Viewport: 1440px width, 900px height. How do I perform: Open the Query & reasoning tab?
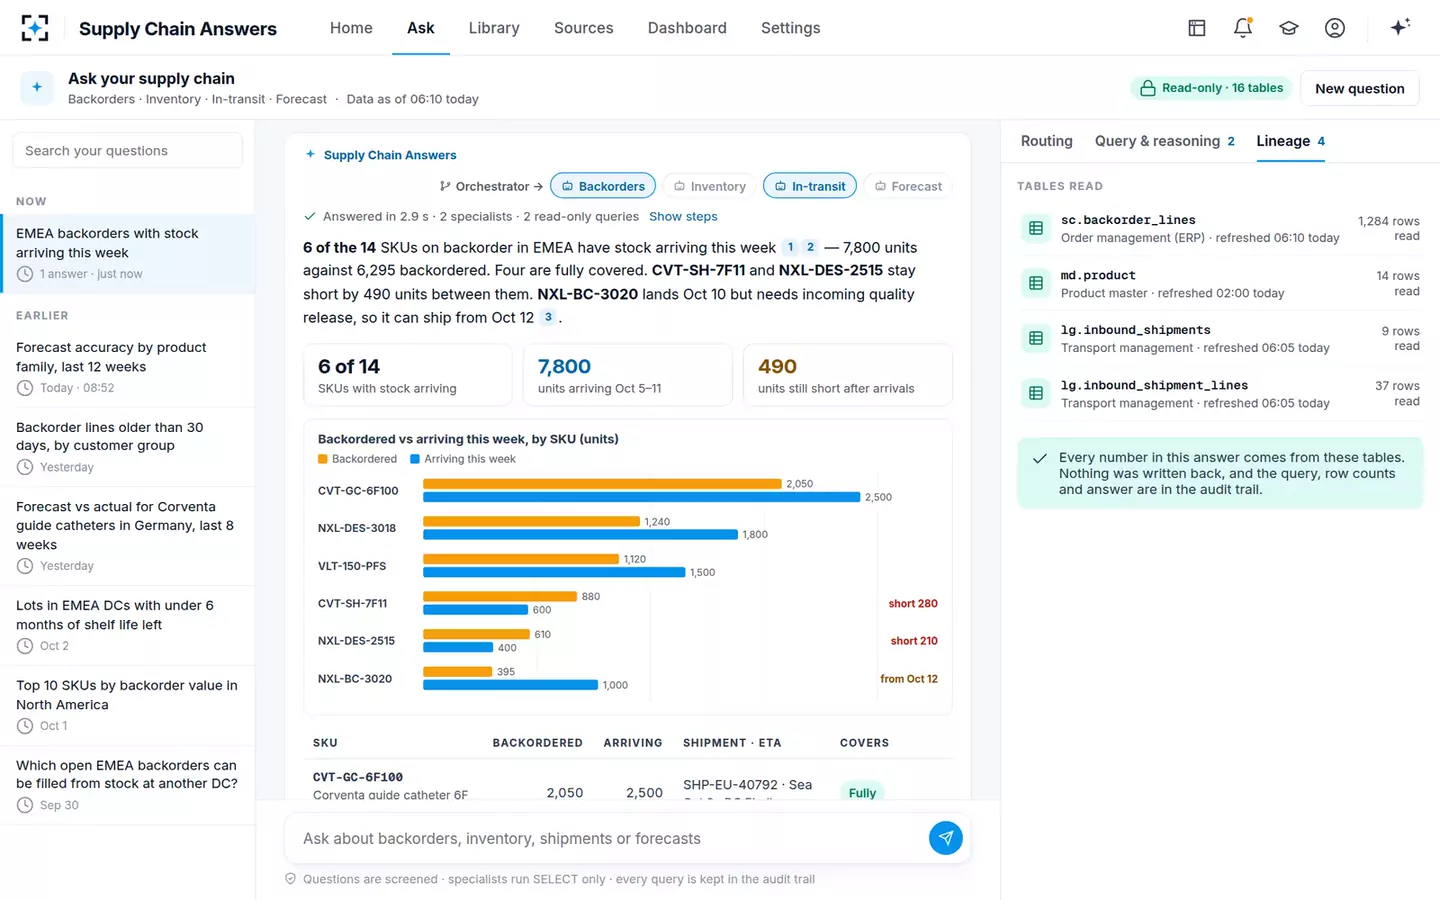(1165, 141)
